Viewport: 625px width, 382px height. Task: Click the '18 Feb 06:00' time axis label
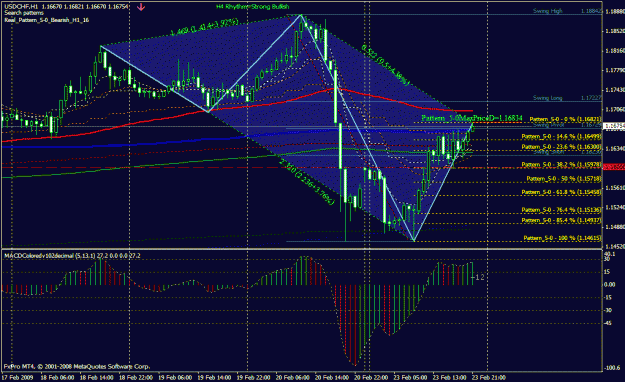pos(57,377)
